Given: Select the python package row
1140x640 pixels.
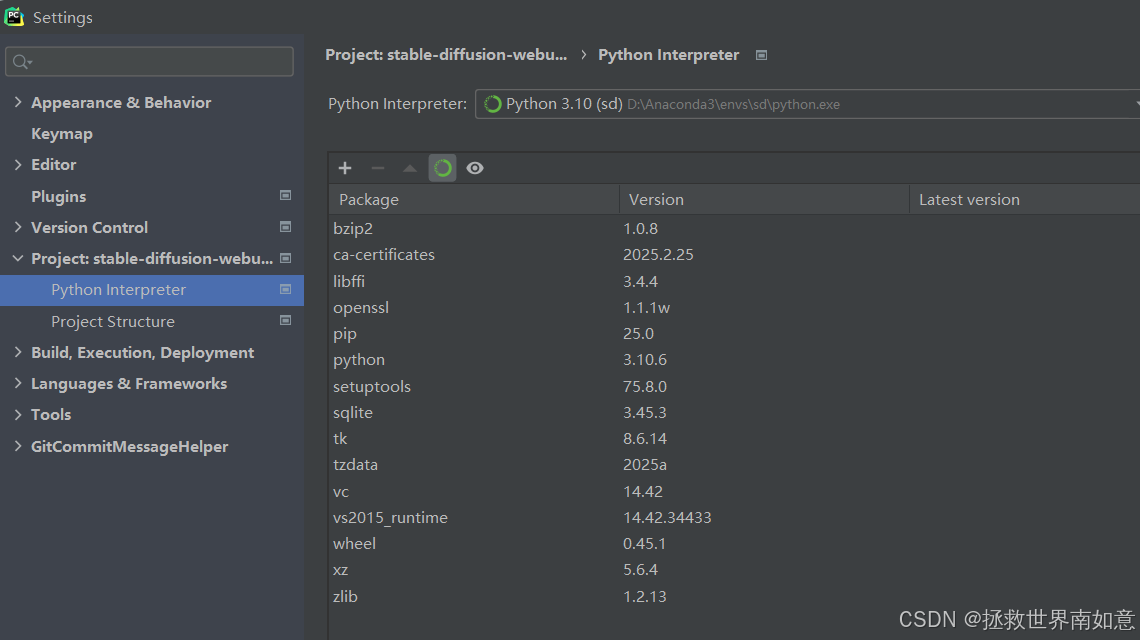Looking at the screenshot, I should coord(734,360).
